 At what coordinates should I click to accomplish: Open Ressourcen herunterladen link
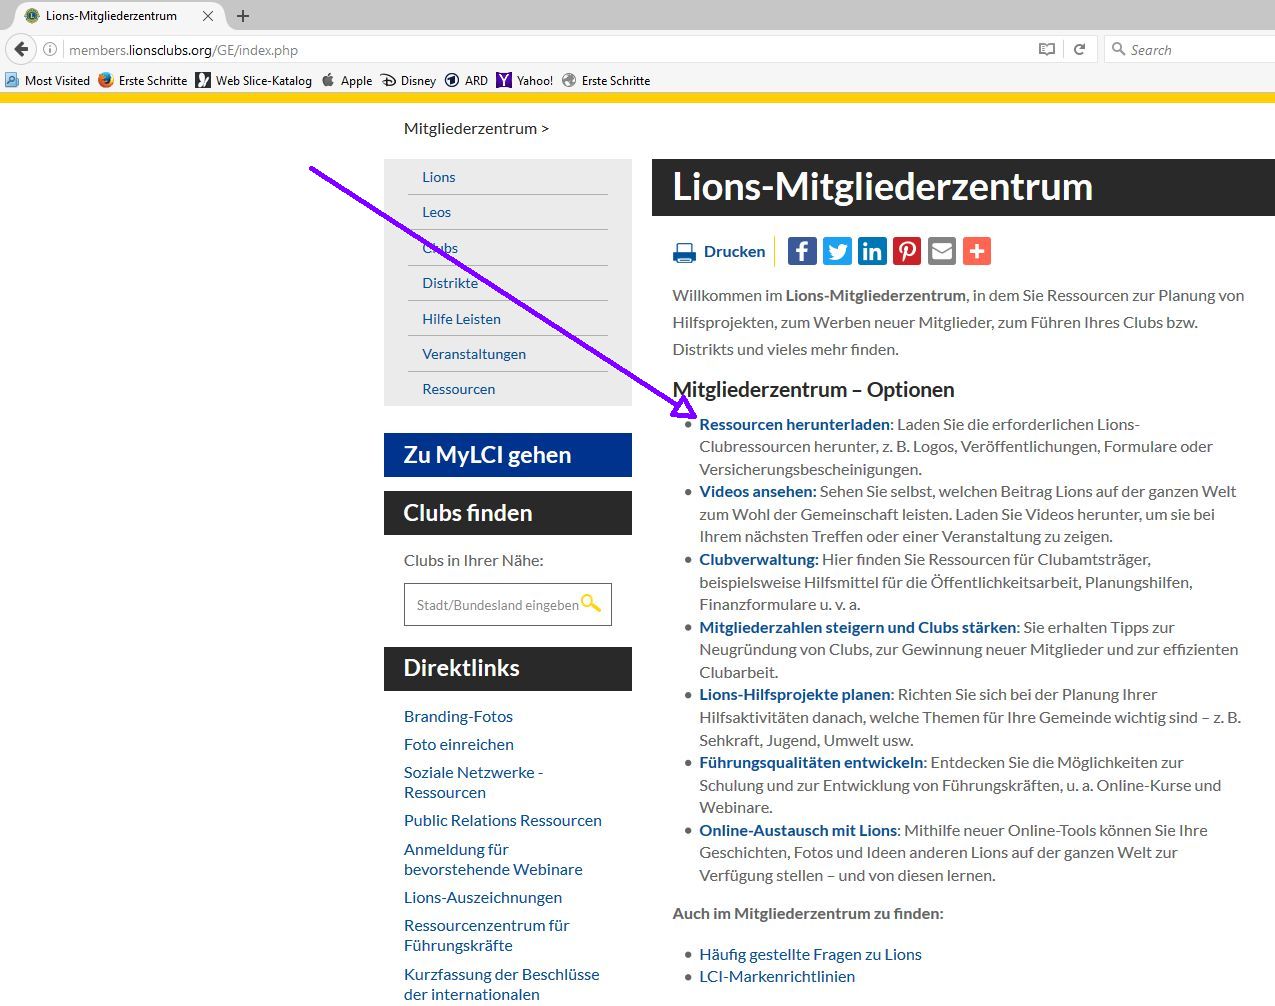(795, 424)
